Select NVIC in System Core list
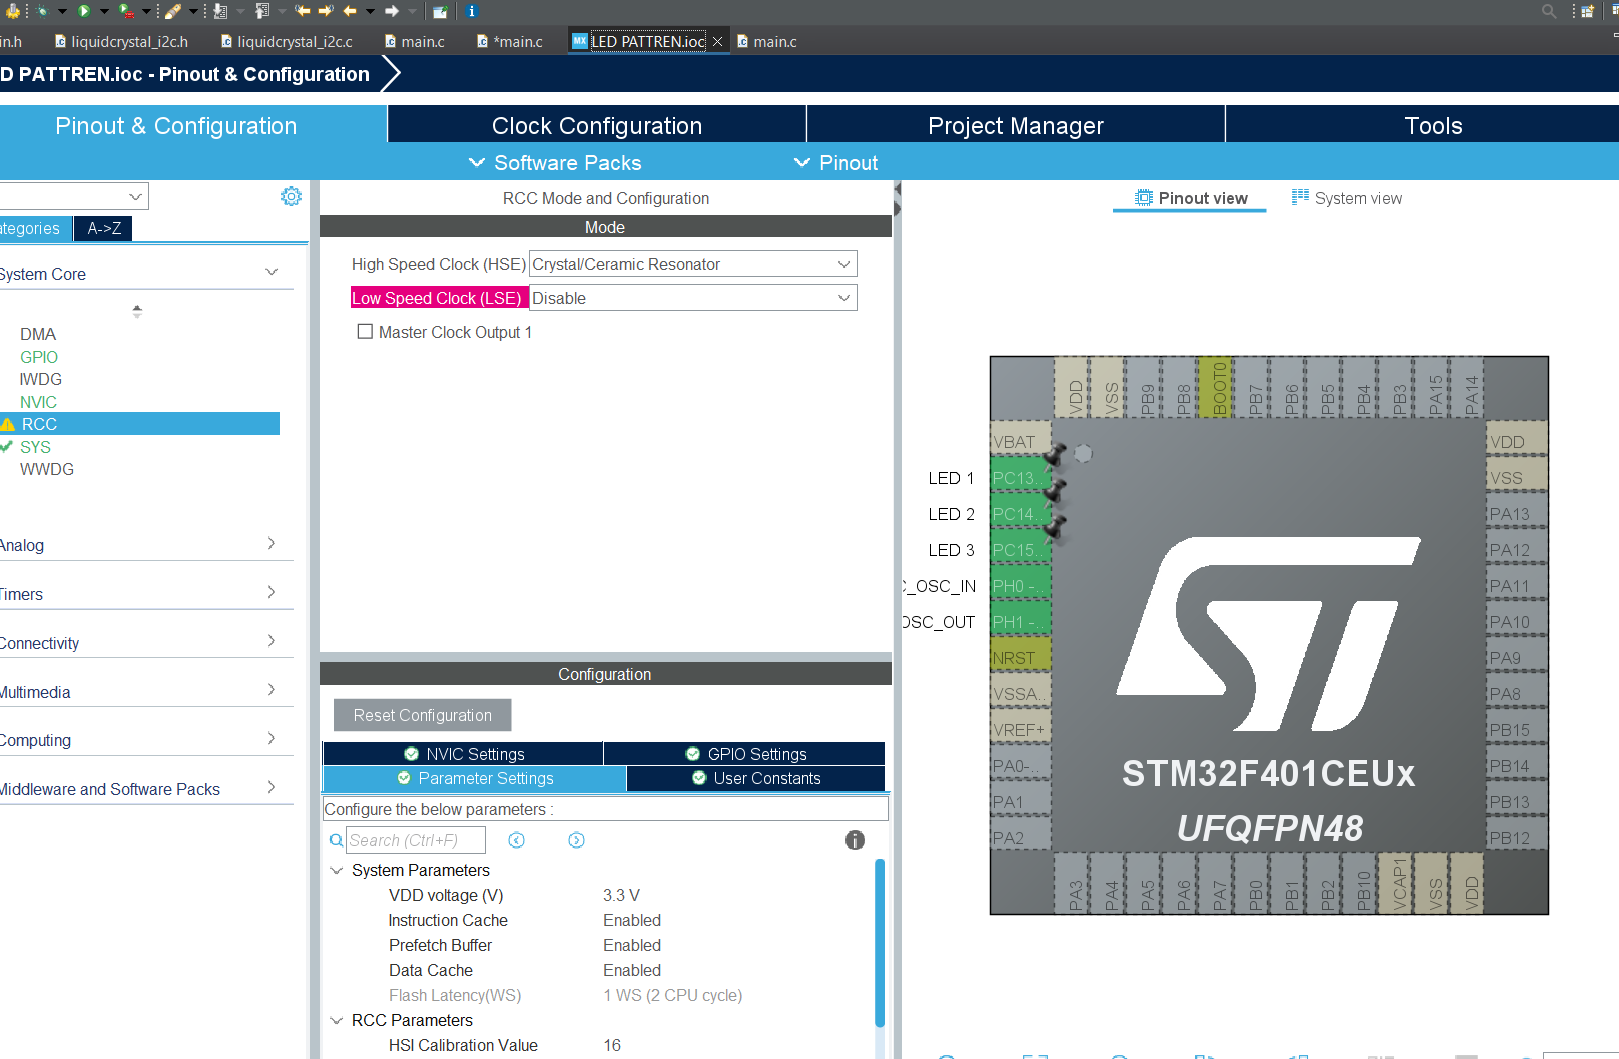The height and width of the screenshot is (1059, 1619). tap(38, 402)
